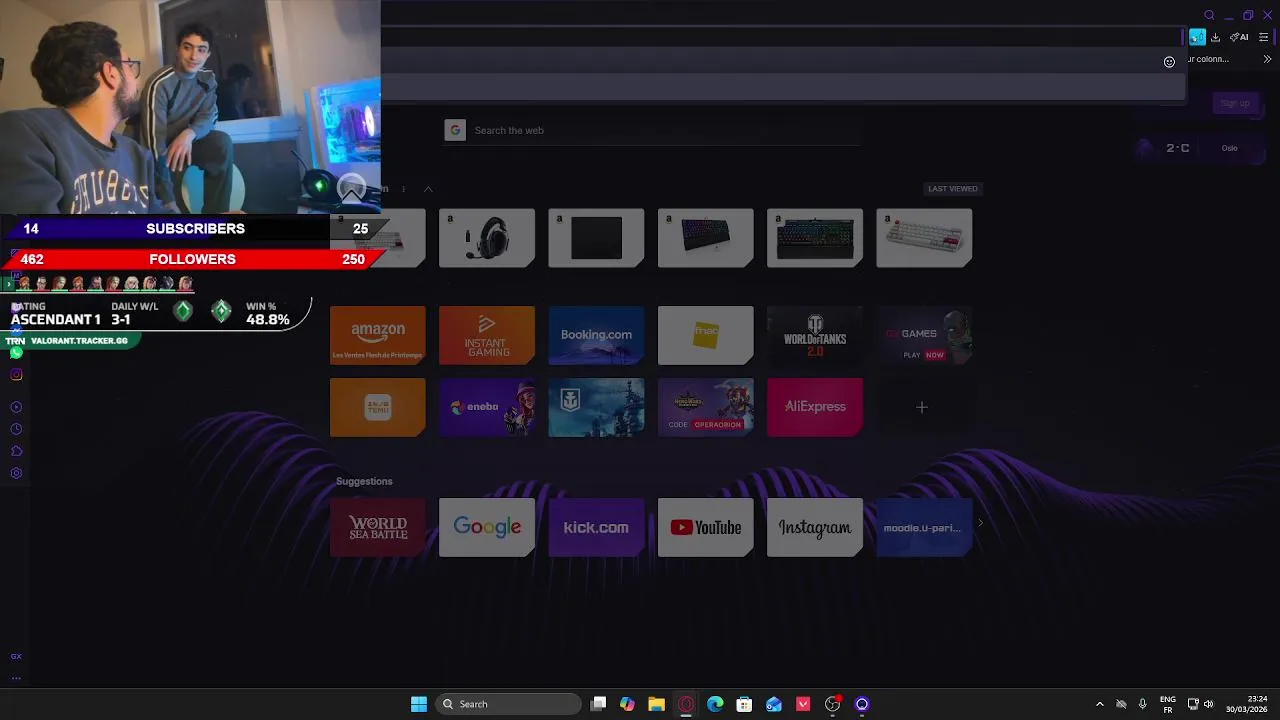Open History clock icon in sidebar

[16, 429]
